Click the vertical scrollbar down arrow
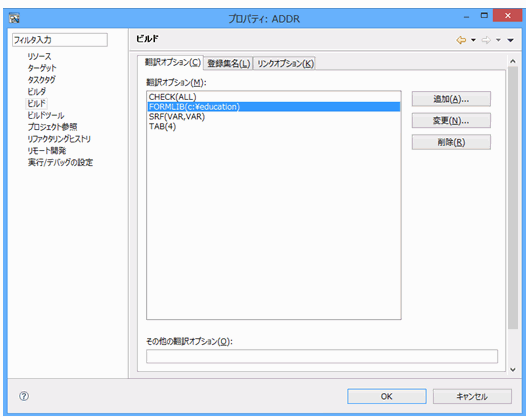526x417 pixels. 513,369
